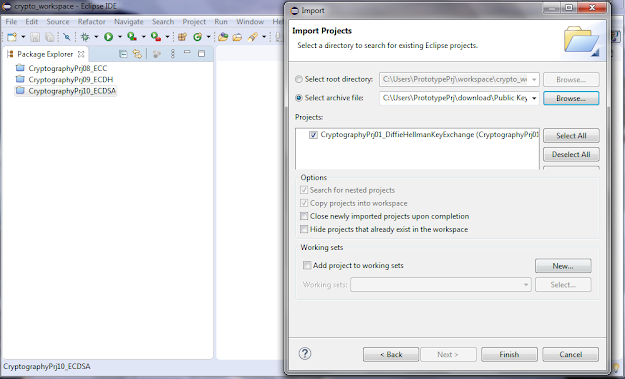Screen dimensions: 625x379
Task: Click the Debug bug icon
Action: tap(85, 37)
